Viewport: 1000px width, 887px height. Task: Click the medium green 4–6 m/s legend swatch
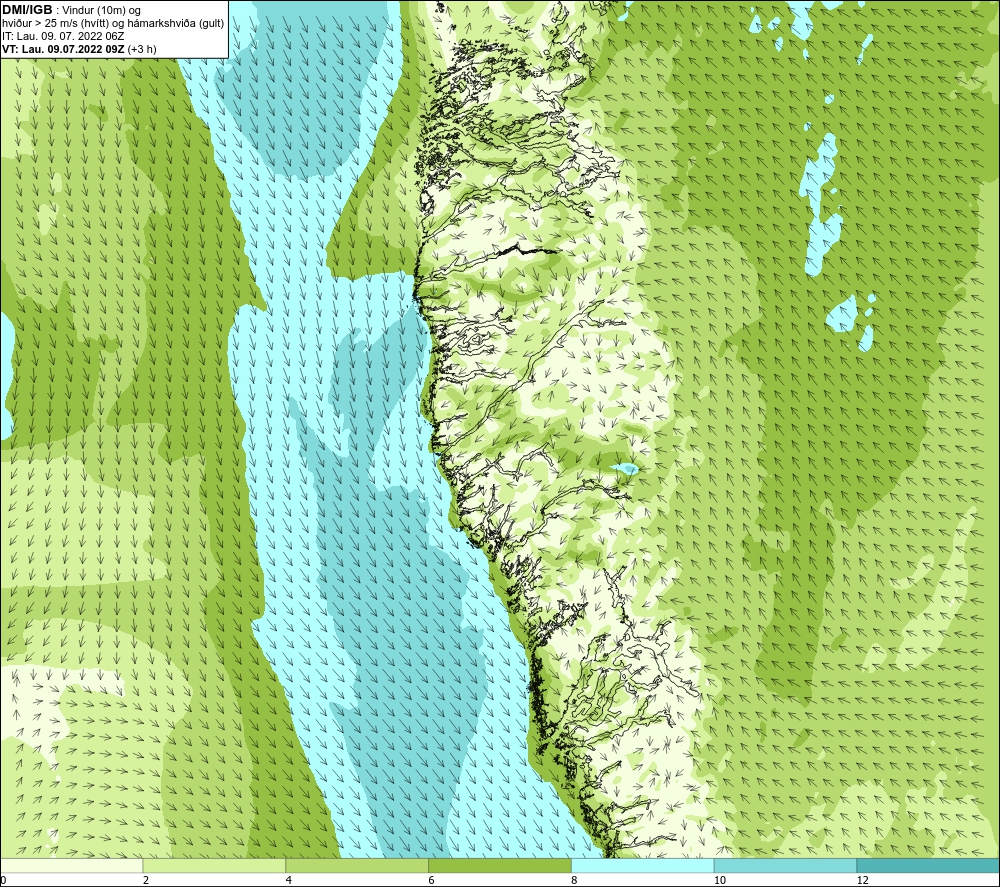[357, 865]
